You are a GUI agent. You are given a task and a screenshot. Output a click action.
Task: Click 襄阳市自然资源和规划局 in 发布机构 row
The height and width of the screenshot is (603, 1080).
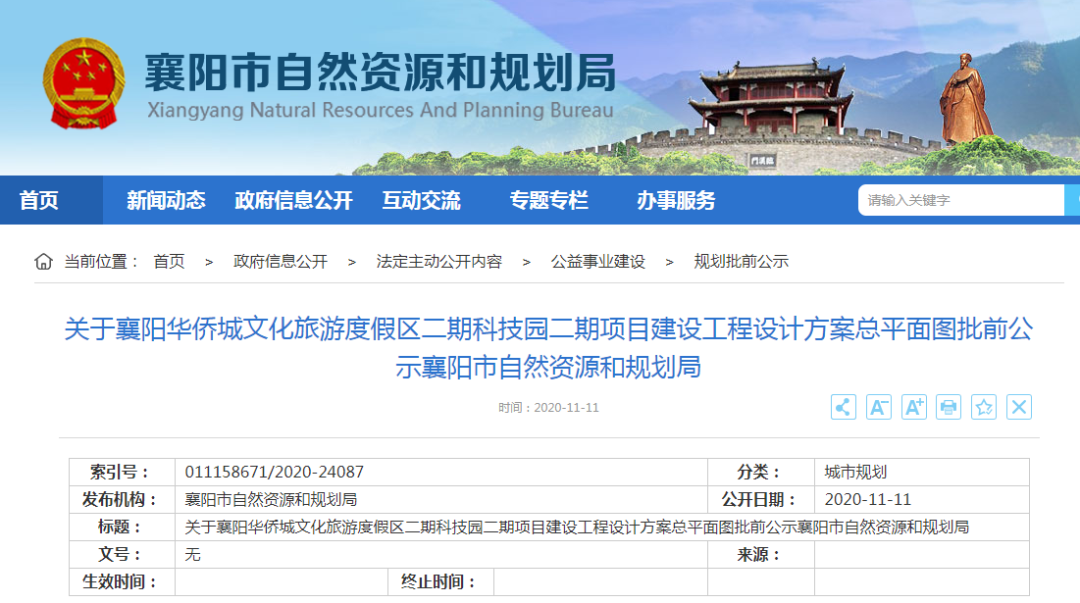coord(271,500)
